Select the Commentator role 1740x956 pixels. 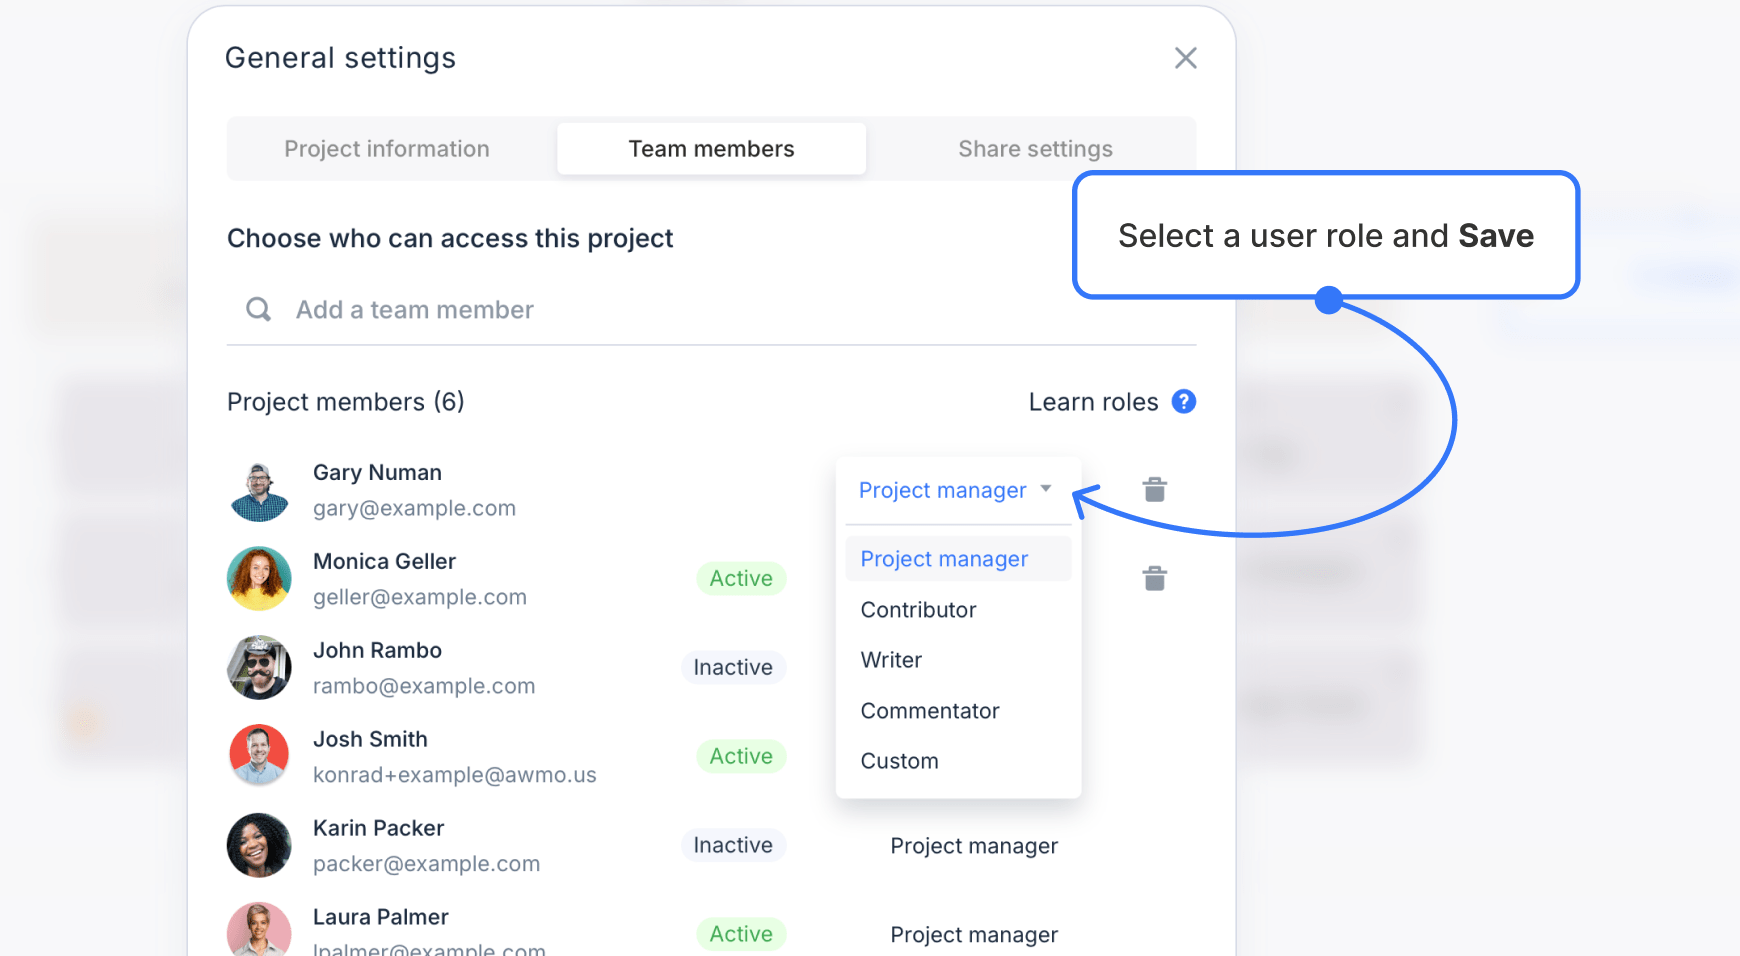[x=929, y=710]
